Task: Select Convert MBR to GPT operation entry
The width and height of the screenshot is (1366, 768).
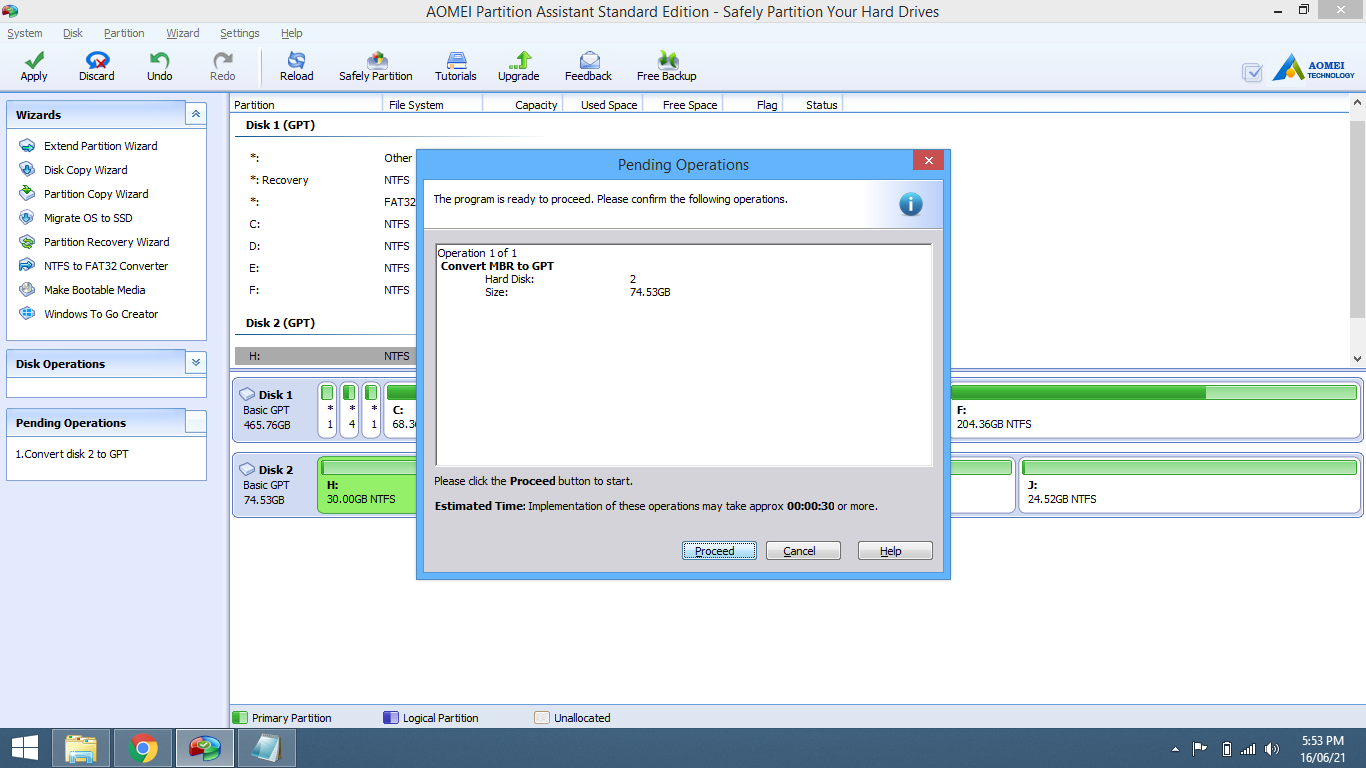Action: (497, 266)
